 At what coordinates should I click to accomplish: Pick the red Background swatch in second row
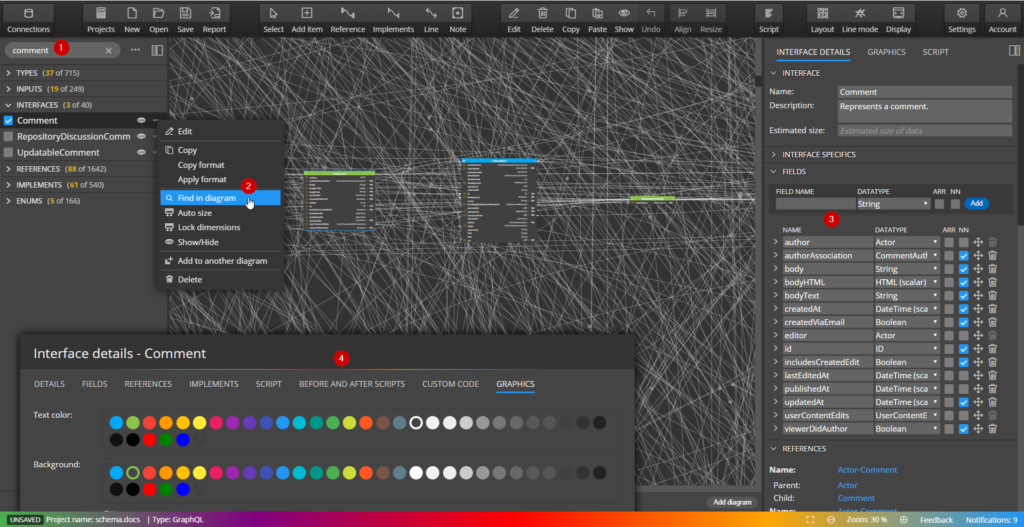tap(150, 489)
